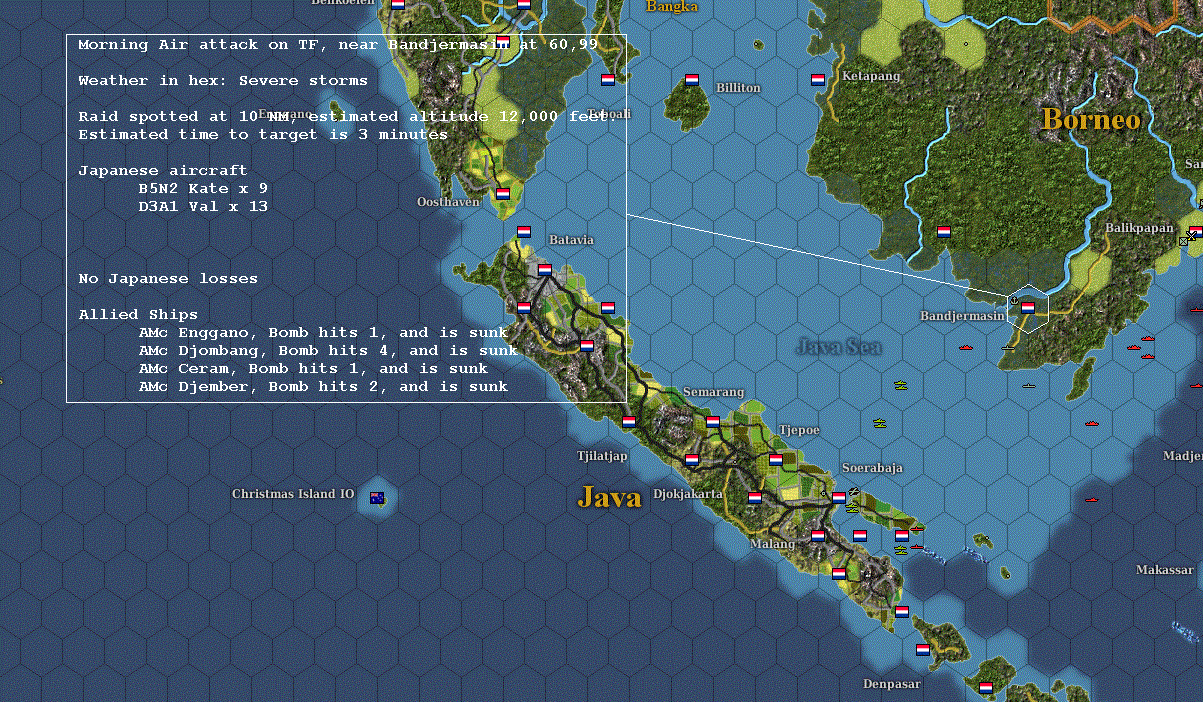1203x702 pixels.
Task: Select the Dutch flag just below Batavia label
Action: coord(545,270)
